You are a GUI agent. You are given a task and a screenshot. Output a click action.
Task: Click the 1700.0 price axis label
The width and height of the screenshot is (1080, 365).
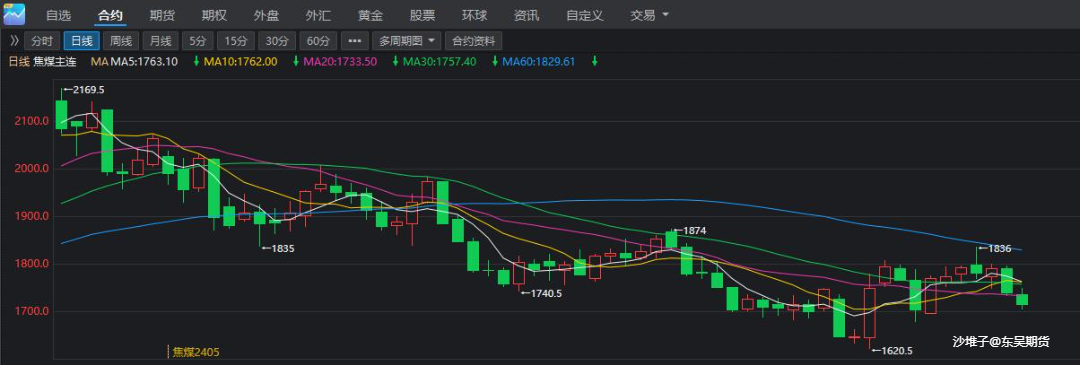31,311
